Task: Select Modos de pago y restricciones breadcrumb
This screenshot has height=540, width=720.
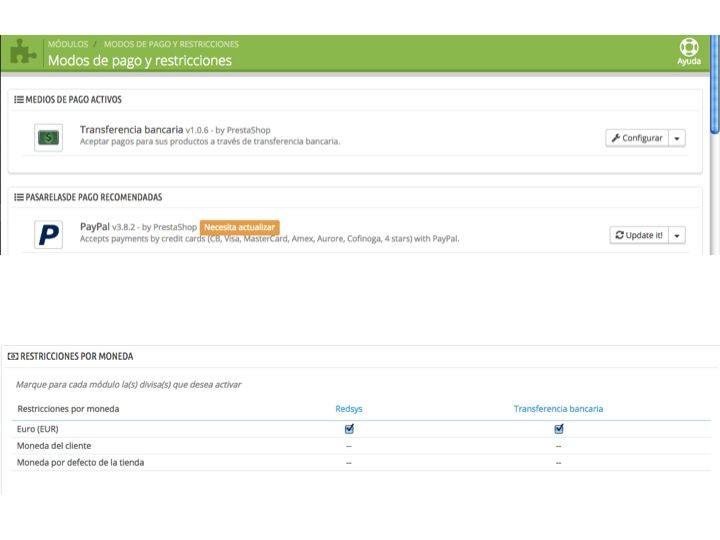Action: click(x=171, y=44)
